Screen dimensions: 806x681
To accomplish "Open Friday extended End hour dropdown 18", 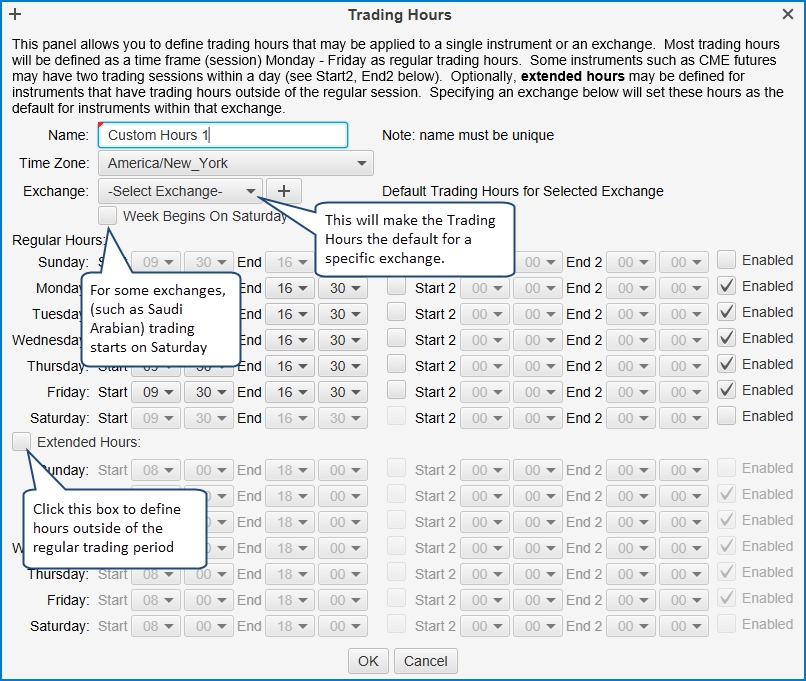I will 290,600.
